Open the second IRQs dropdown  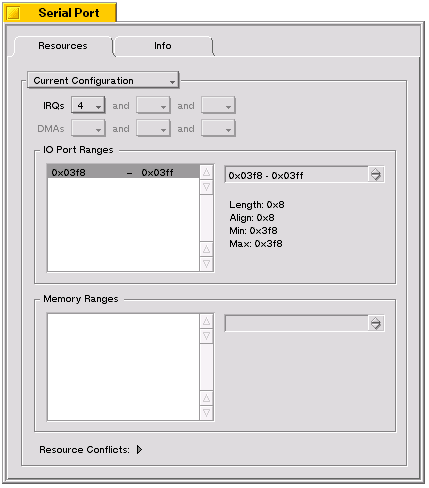(153, 106)
